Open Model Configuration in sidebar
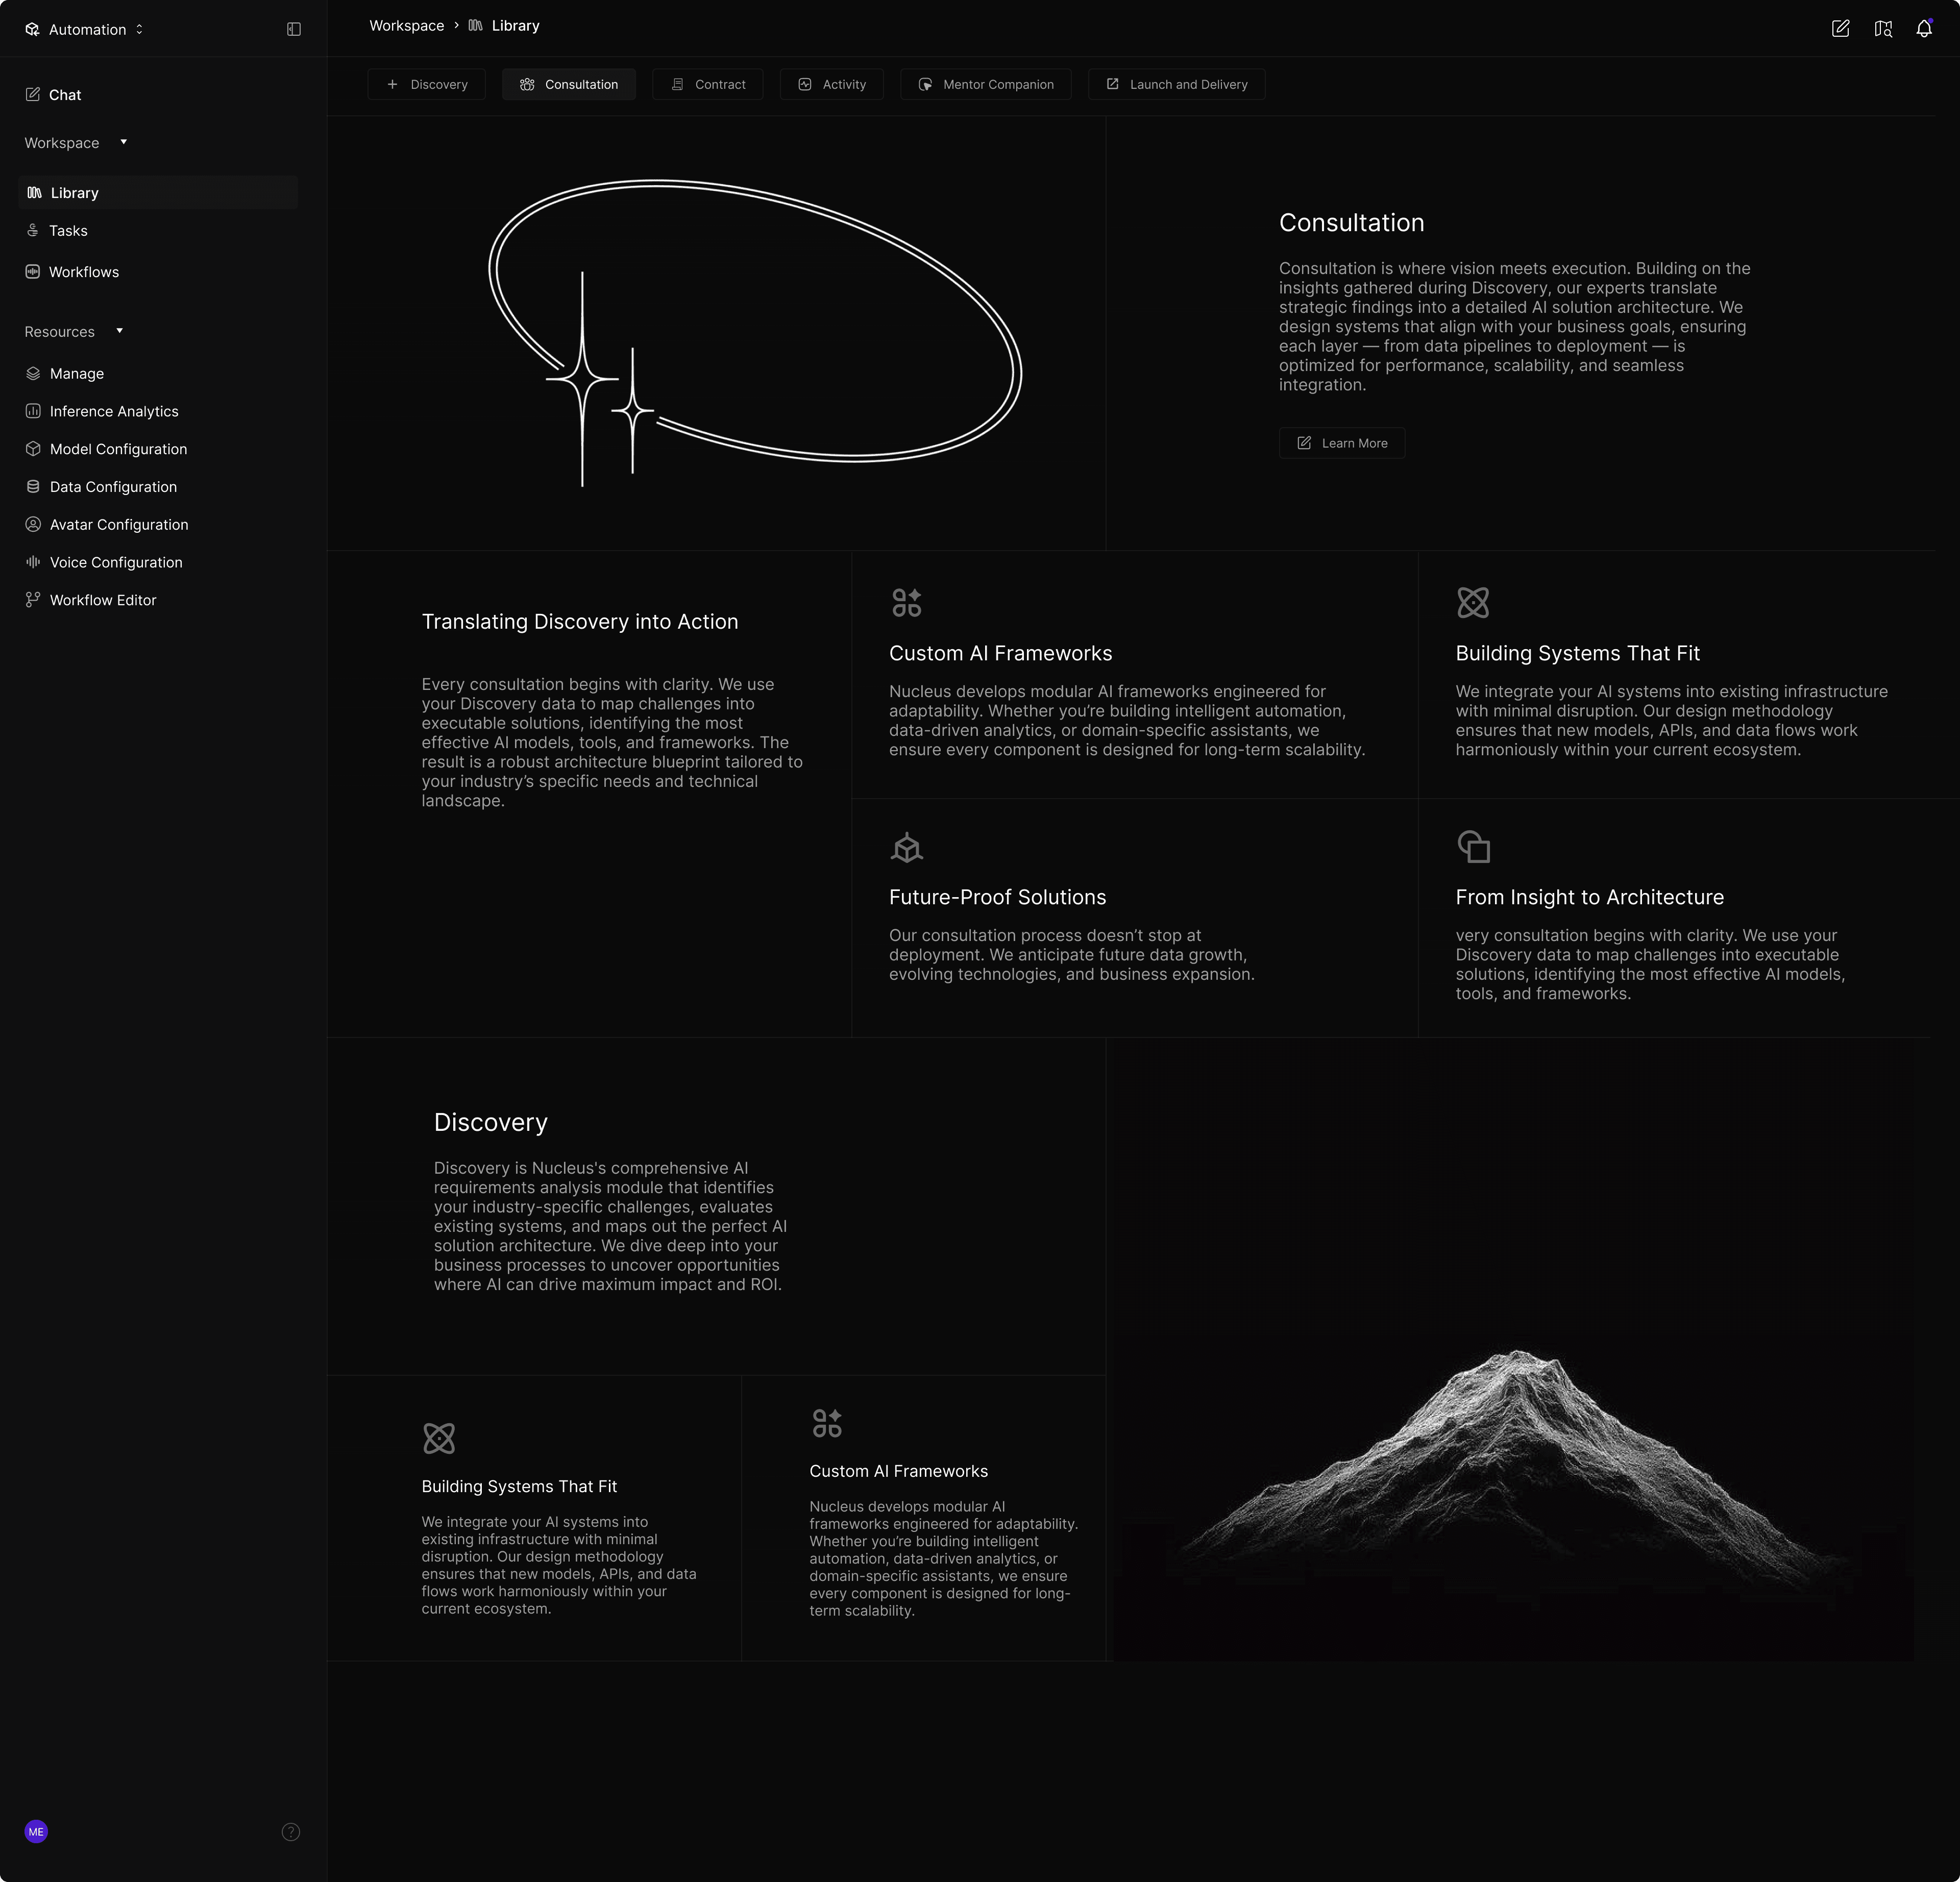1960x1882 pixels. click(x=118, y=449)
